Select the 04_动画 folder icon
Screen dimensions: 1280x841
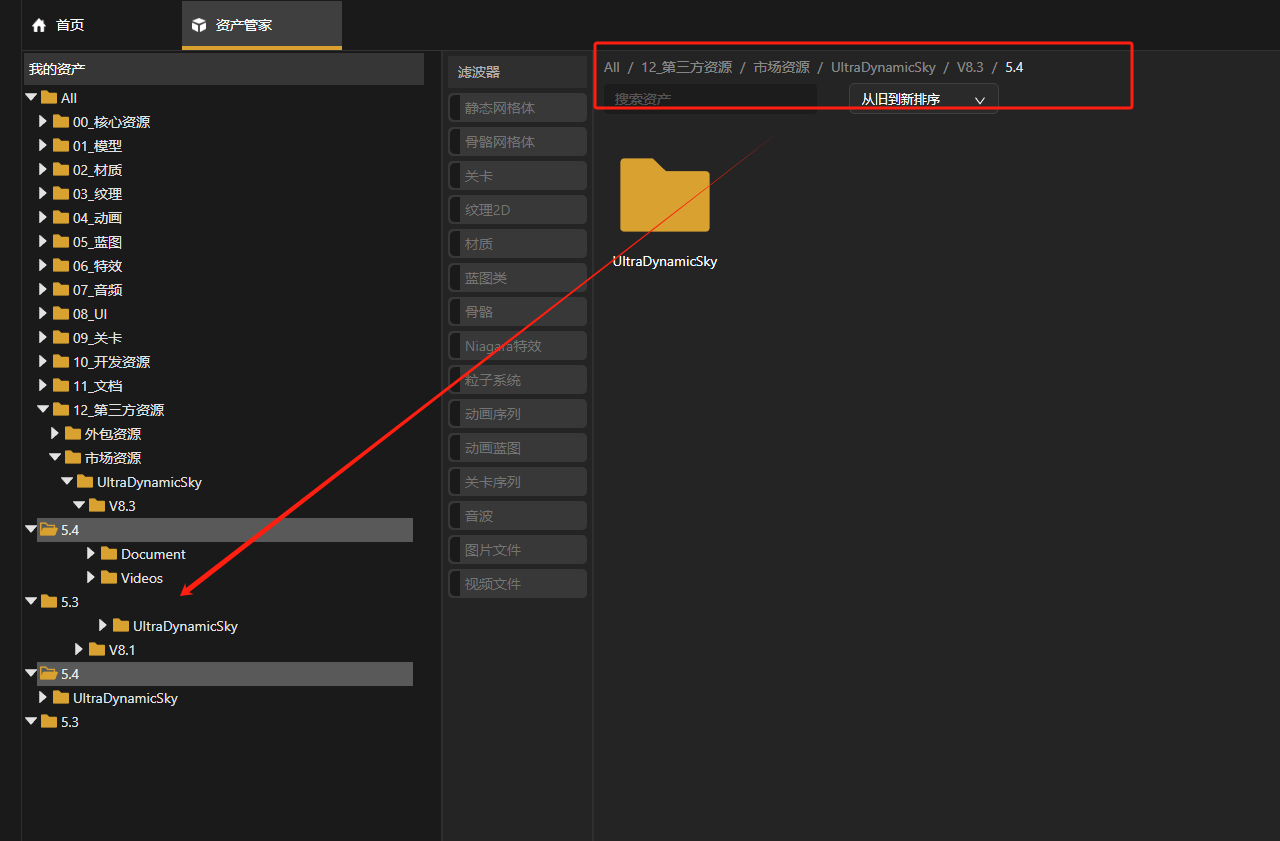(x=61, y=218)
